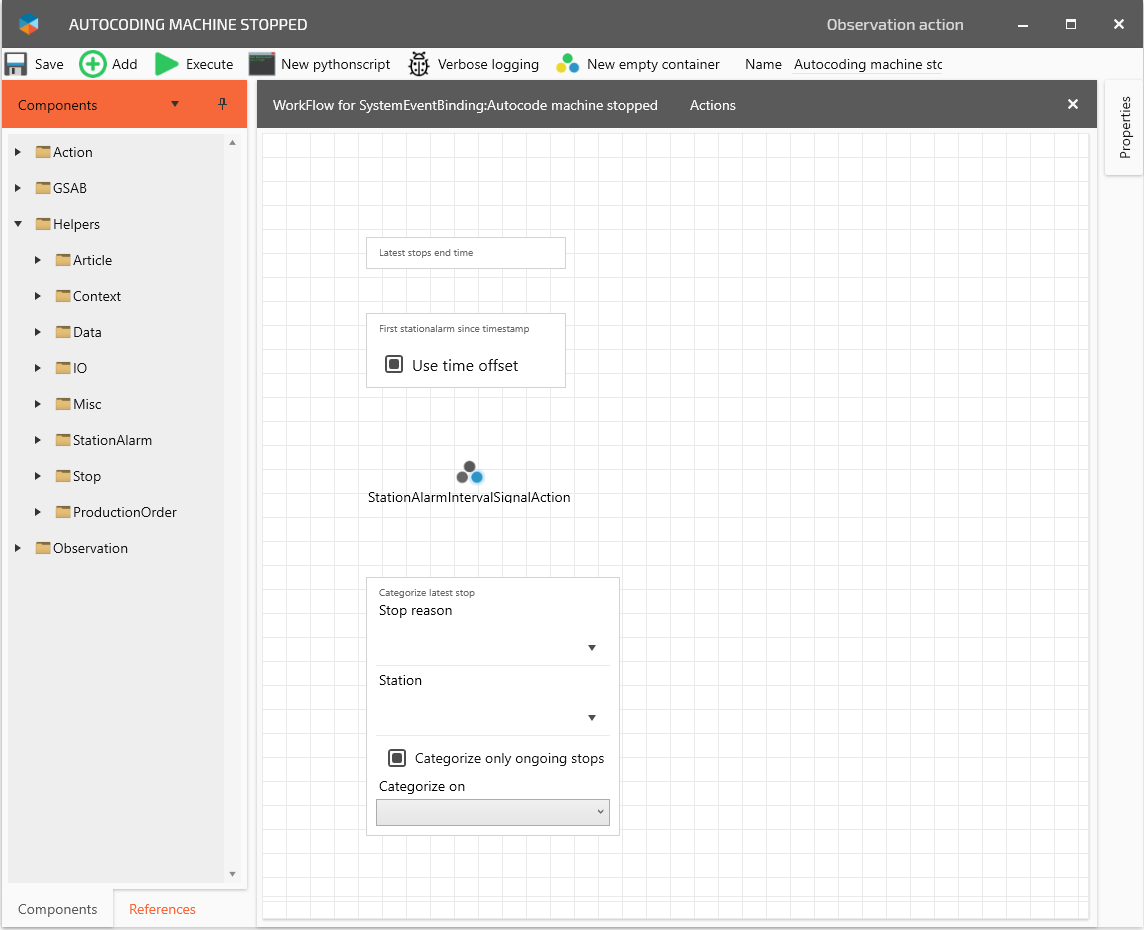1144x930 pixels.
Task: Toggle Categorize only ongoing stops checkbox
Action: (x=397, y=758)
